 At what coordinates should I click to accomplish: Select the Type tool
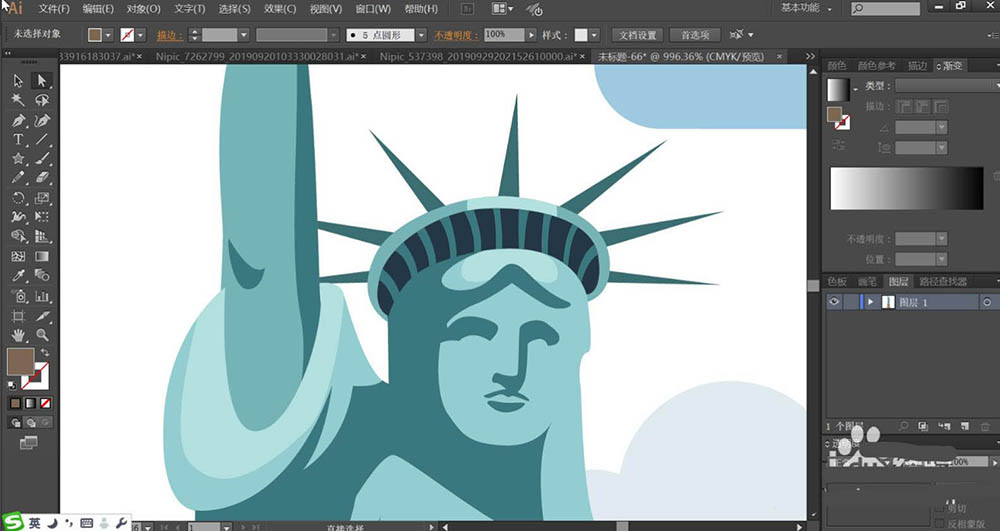click(x=18, y=139)
